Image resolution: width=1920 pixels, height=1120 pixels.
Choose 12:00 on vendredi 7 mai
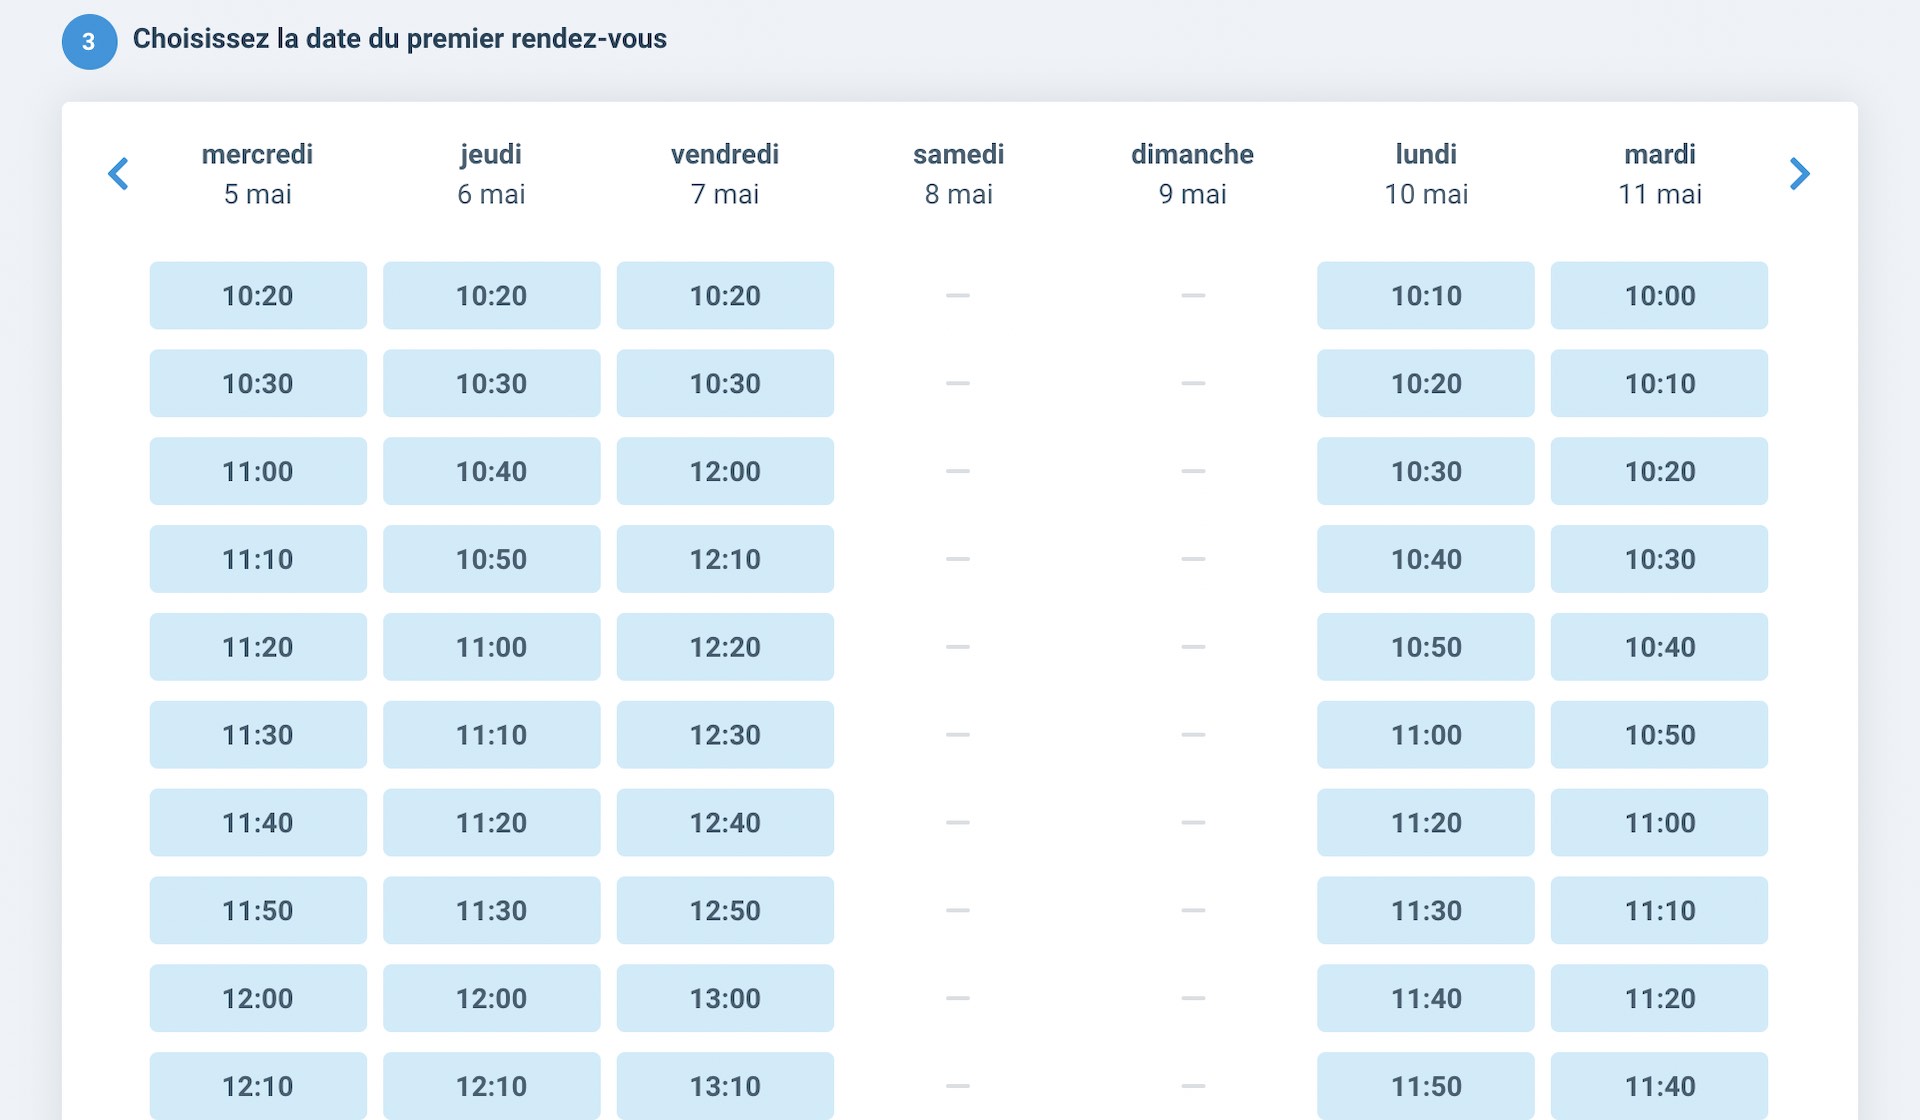[x=725, y=471]
